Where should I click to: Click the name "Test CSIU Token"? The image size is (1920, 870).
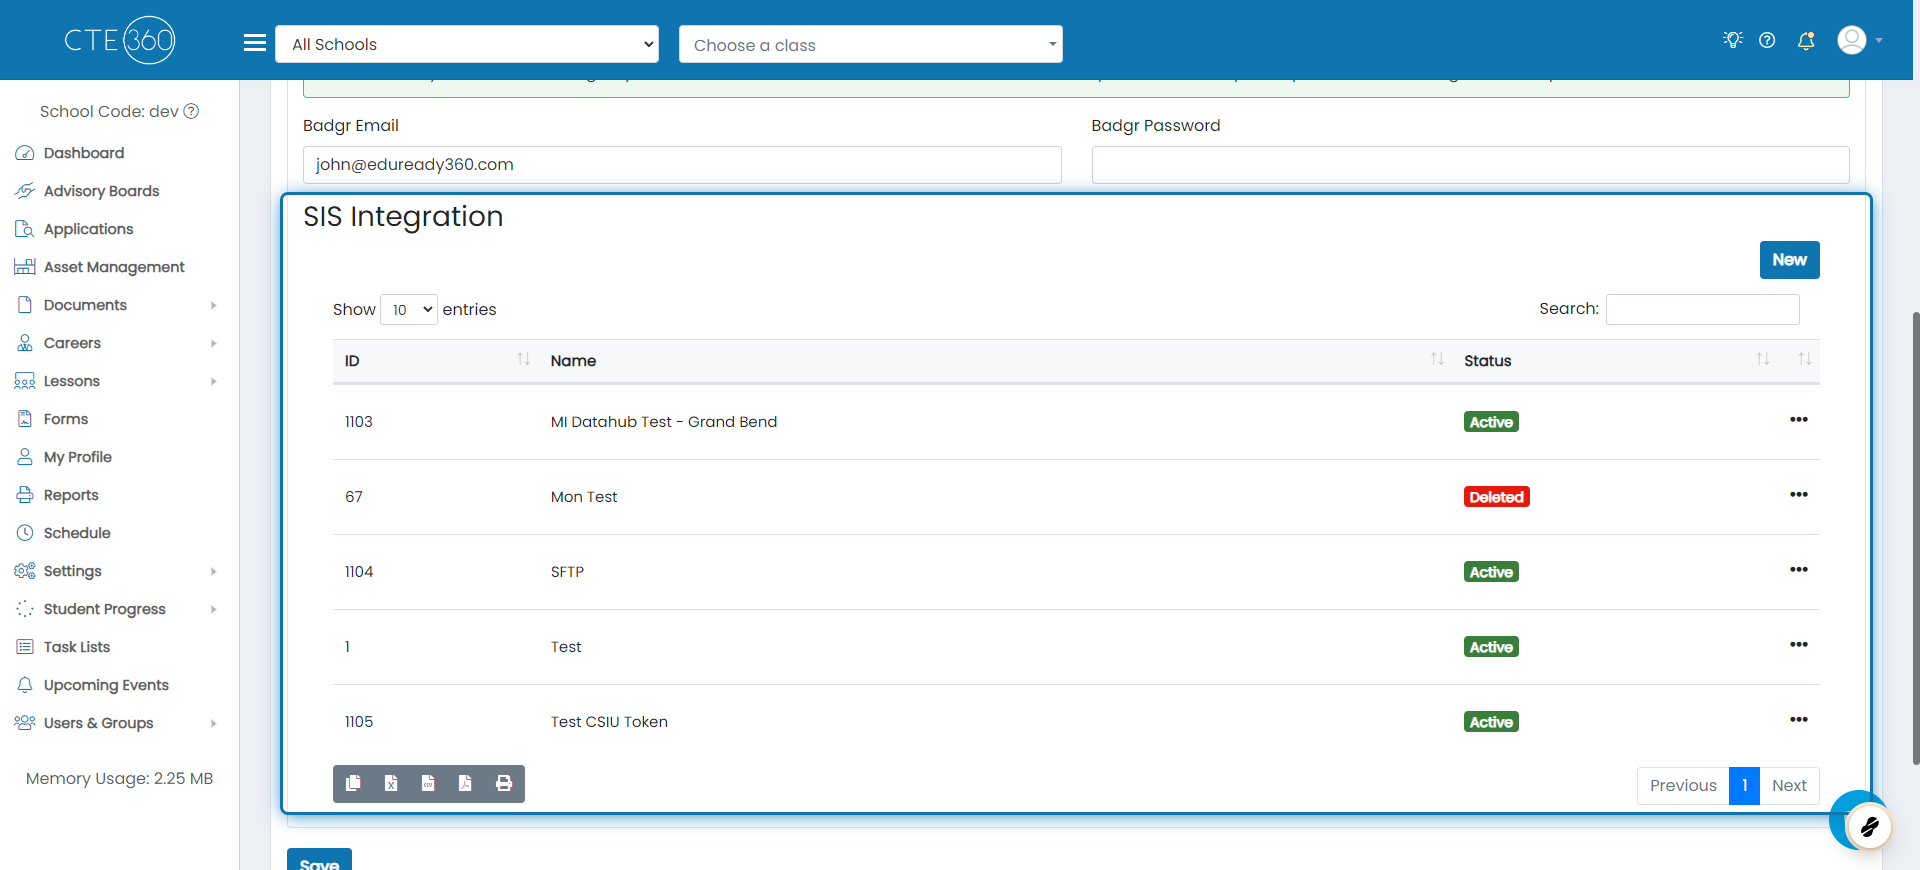point(609,722)
